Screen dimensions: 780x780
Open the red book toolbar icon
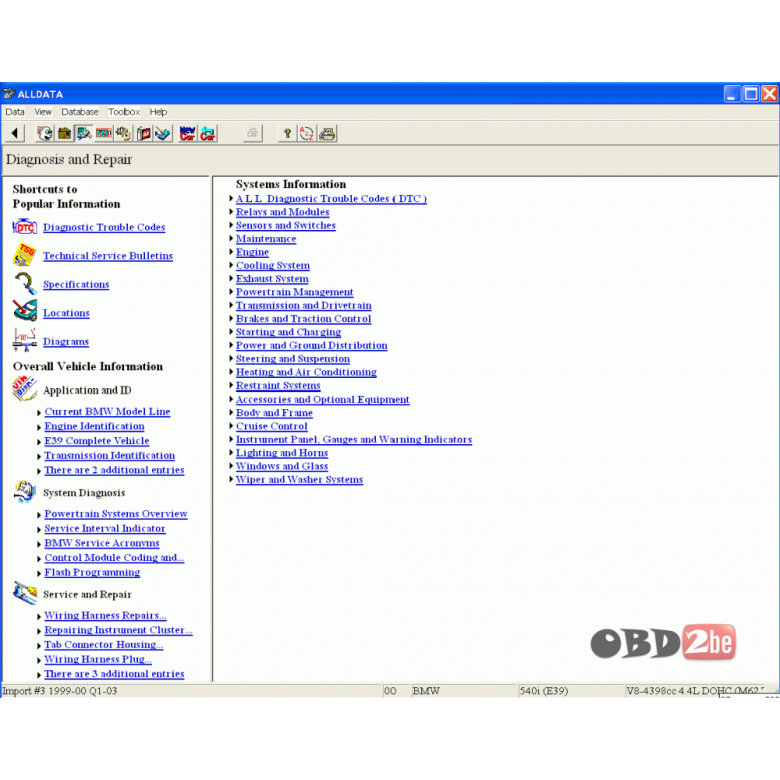pyautogui.click(x=143, y=133)
